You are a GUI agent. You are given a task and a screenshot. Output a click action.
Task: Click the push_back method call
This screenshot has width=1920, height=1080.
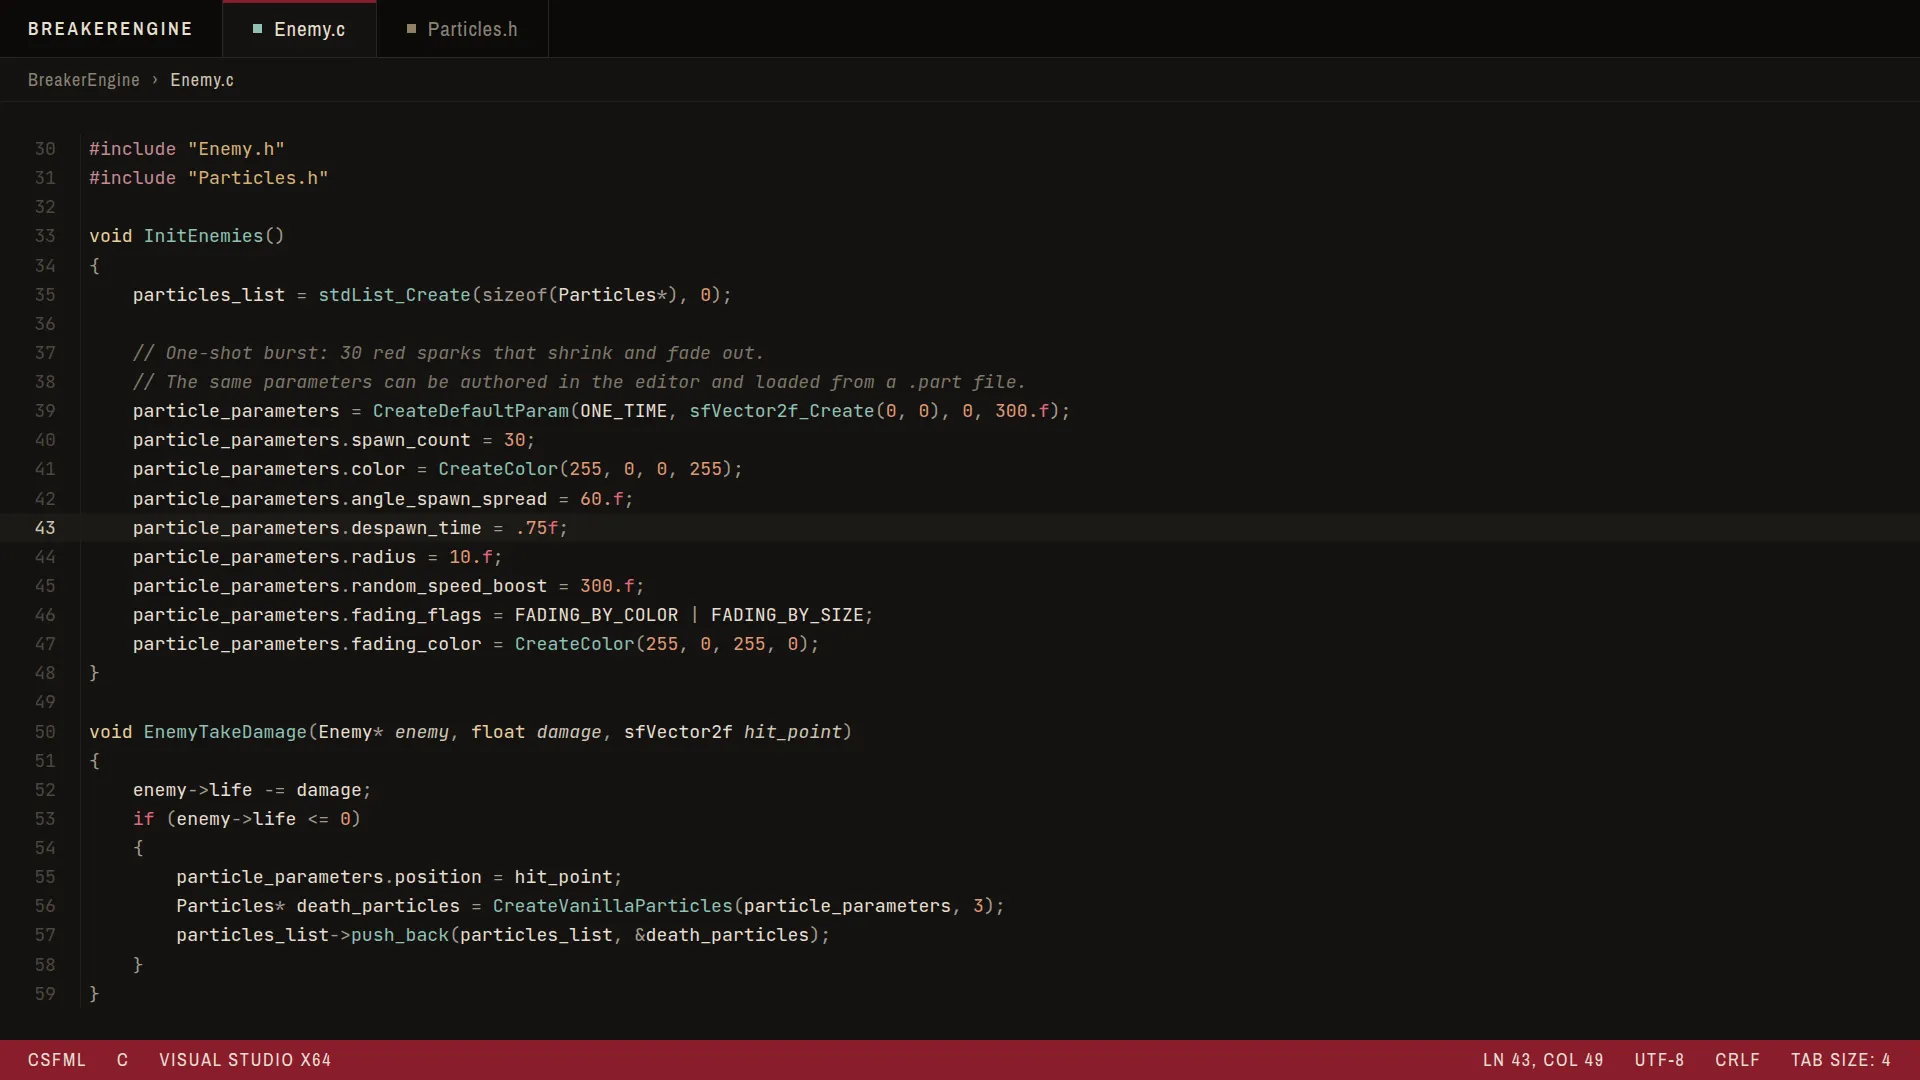point(400,935)
